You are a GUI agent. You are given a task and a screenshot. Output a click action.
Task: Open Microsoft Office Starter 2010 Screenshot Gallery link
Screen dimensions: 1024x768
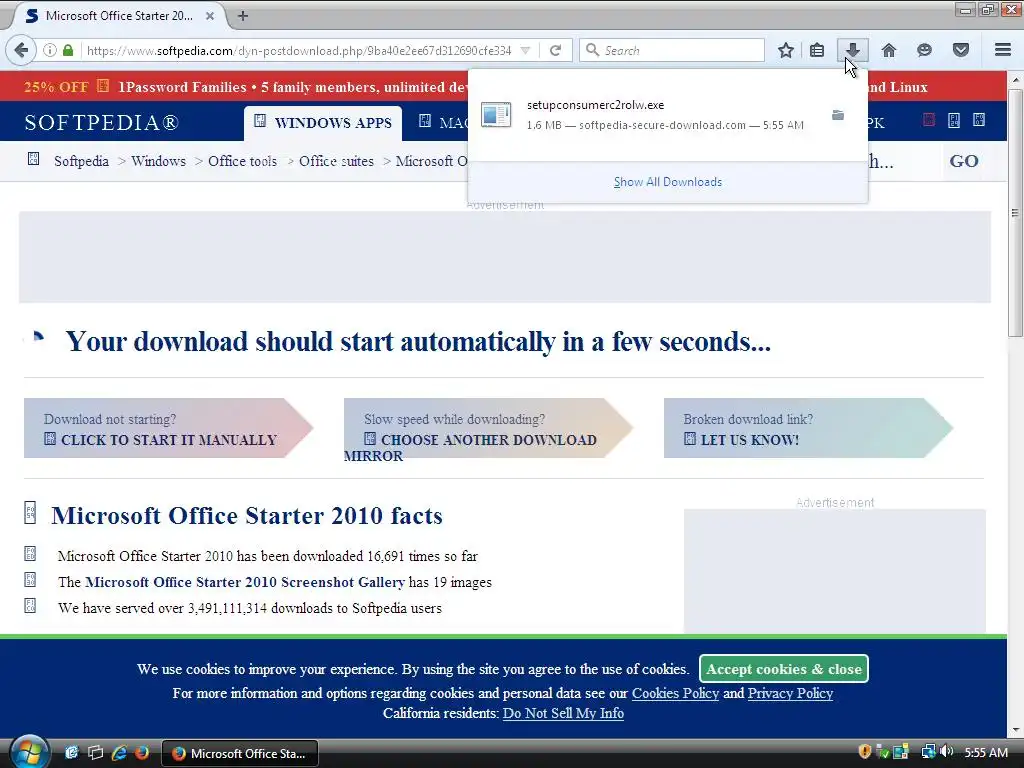pyautogui.click(x=245, y=582)
